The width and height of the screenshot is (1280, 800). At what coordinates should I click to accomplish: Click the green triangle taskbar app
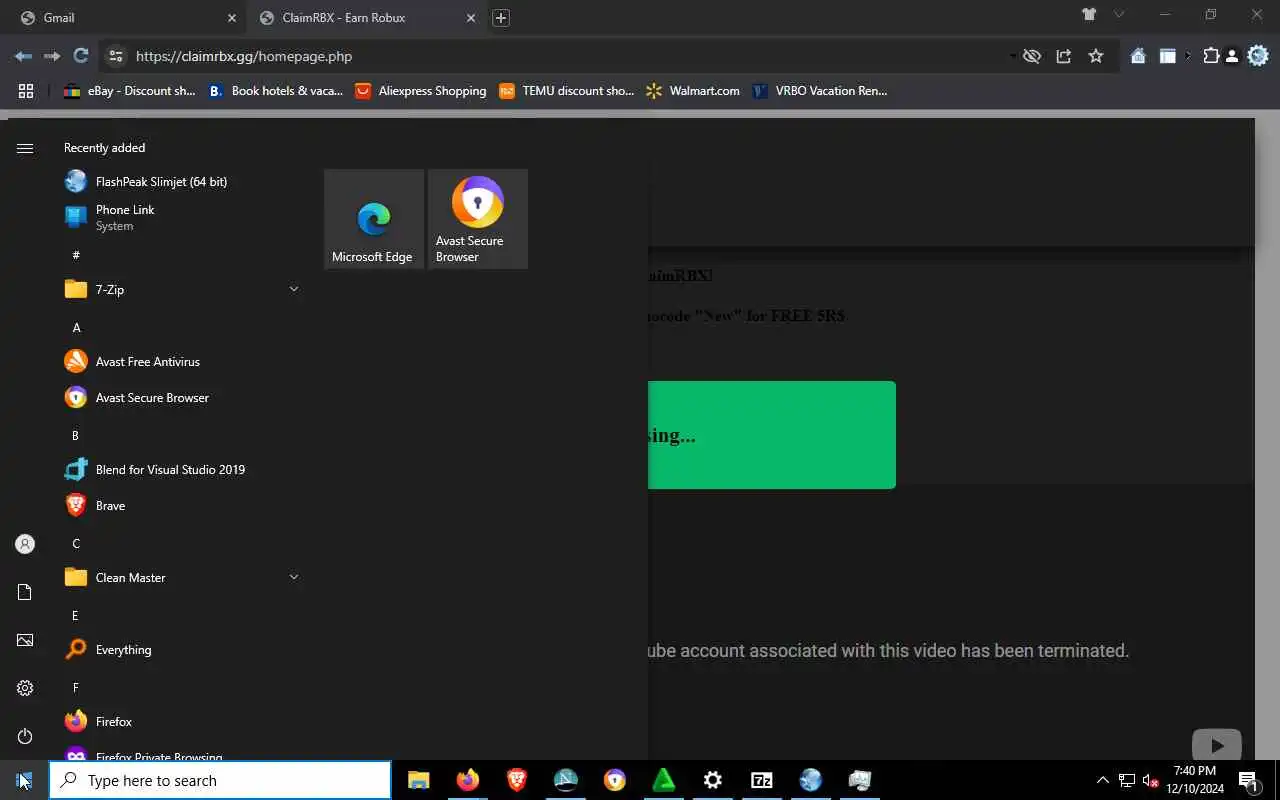point(663,780)
